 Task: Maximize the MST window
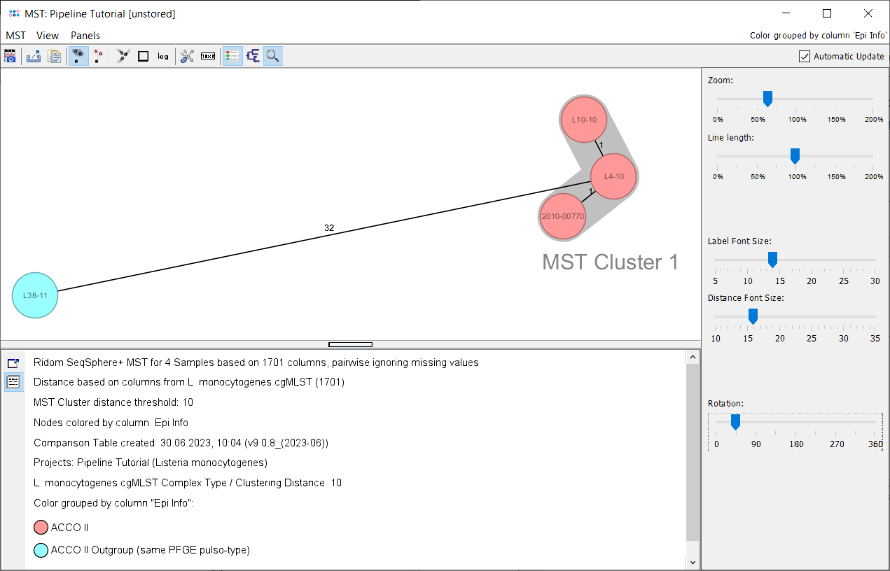coord(827,13)
